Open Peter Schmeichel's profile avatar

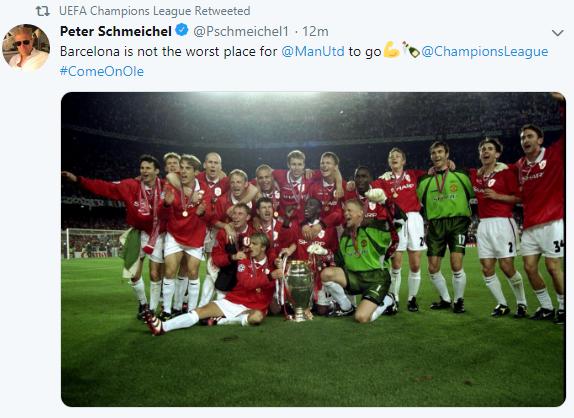(26, 48)
